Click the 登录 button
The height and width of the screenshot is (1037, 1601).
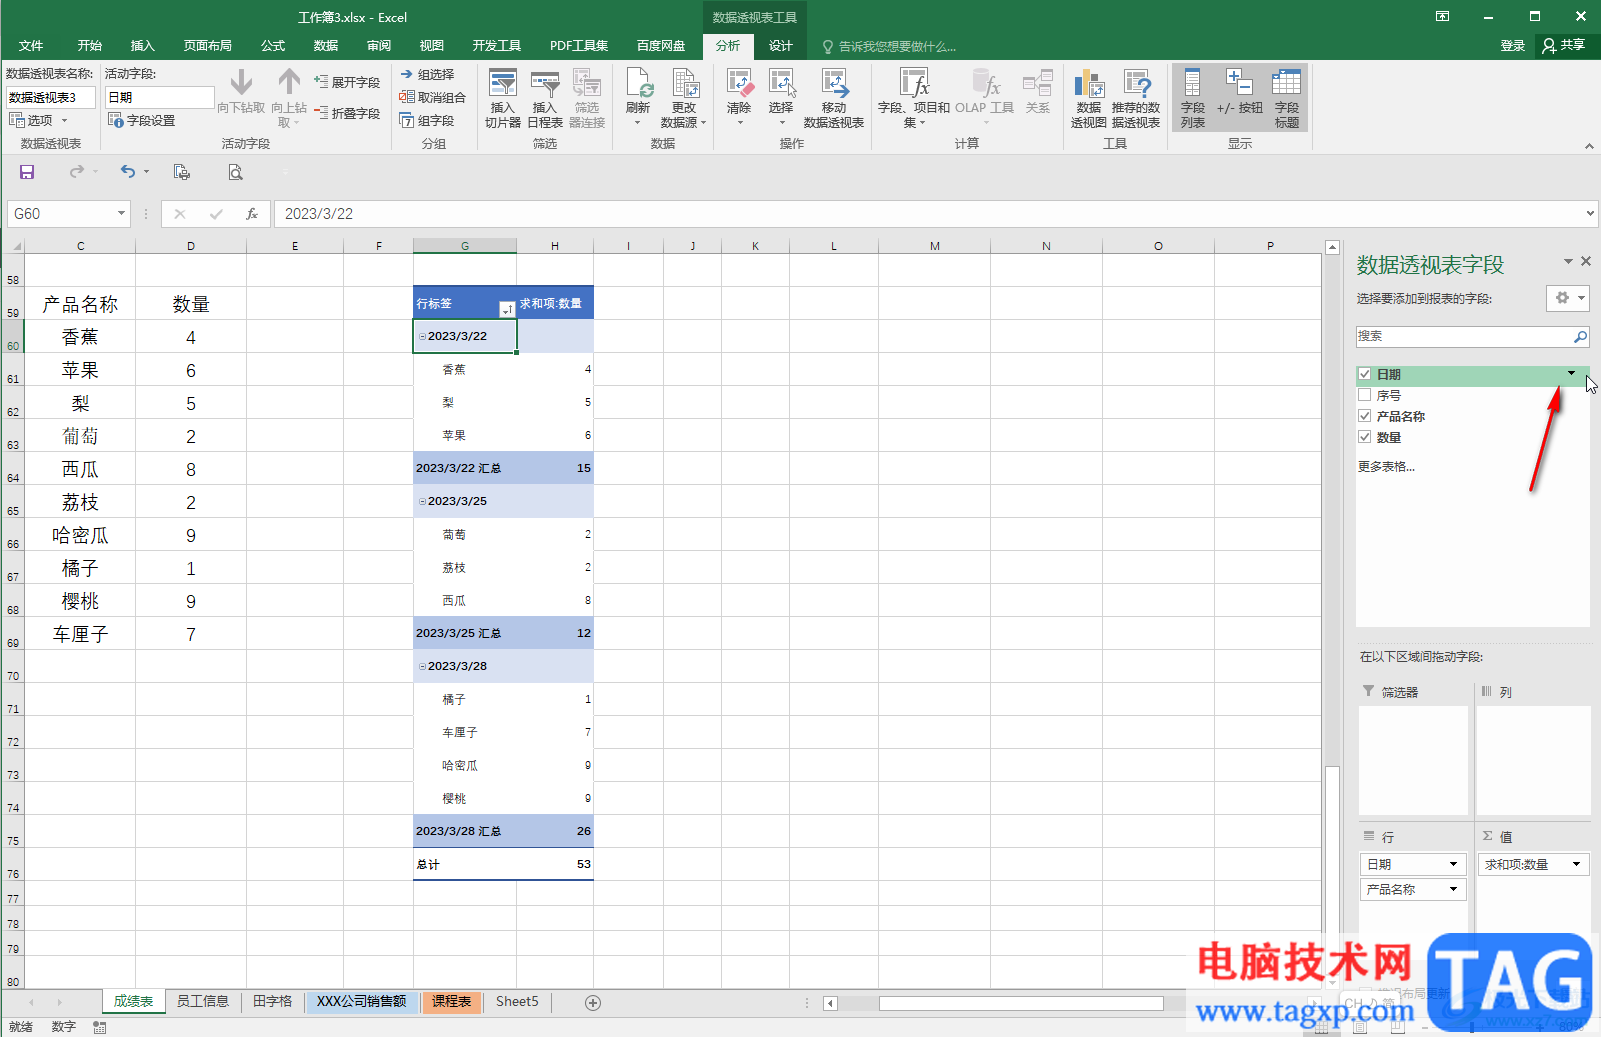(1513, 46)
